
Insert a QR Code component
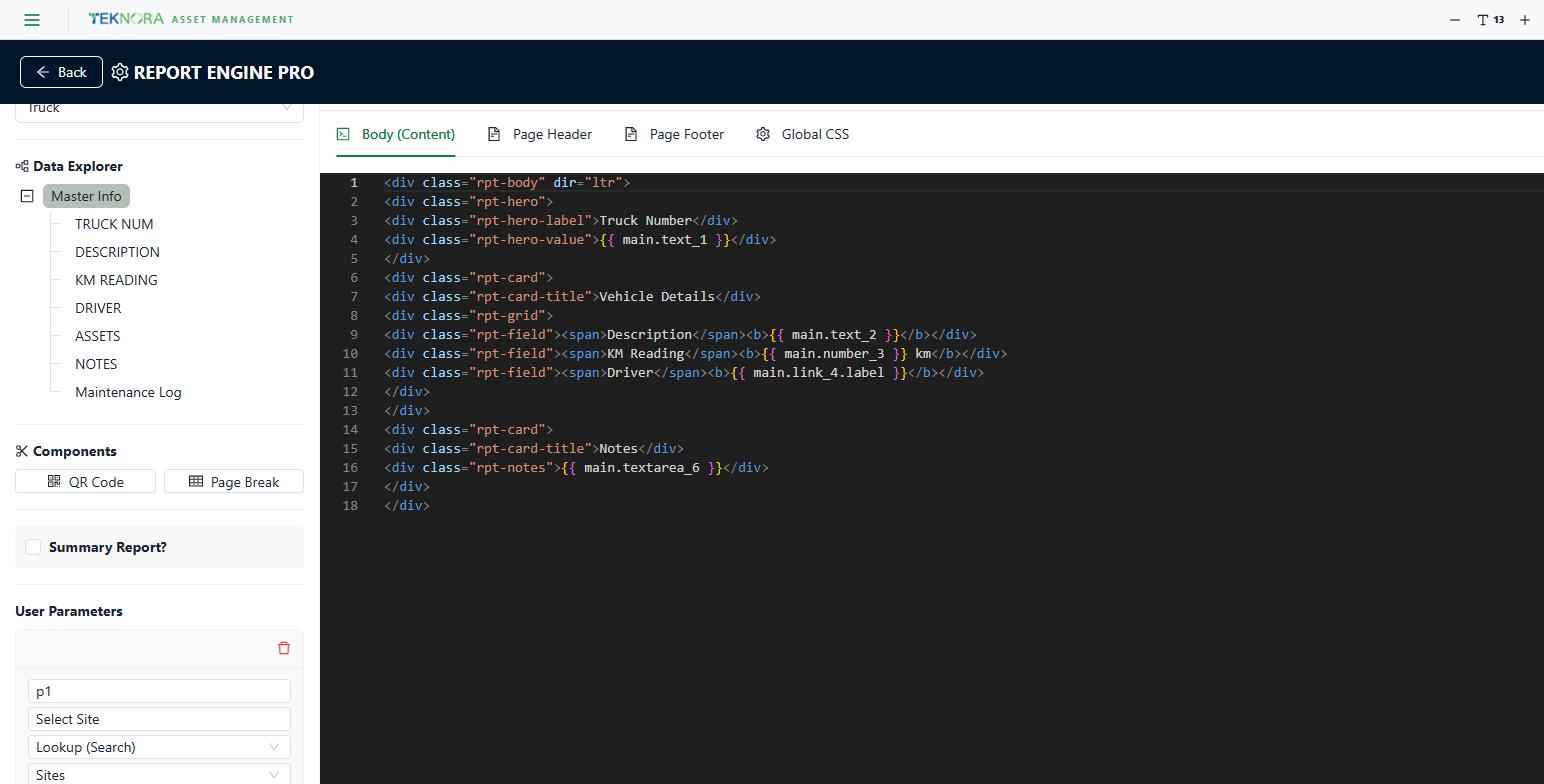pos(85,482)
